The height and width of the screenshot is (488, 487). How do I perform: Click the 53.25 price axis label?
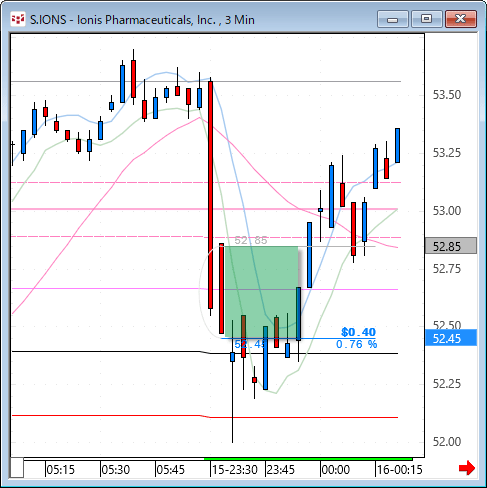point(447,153)
